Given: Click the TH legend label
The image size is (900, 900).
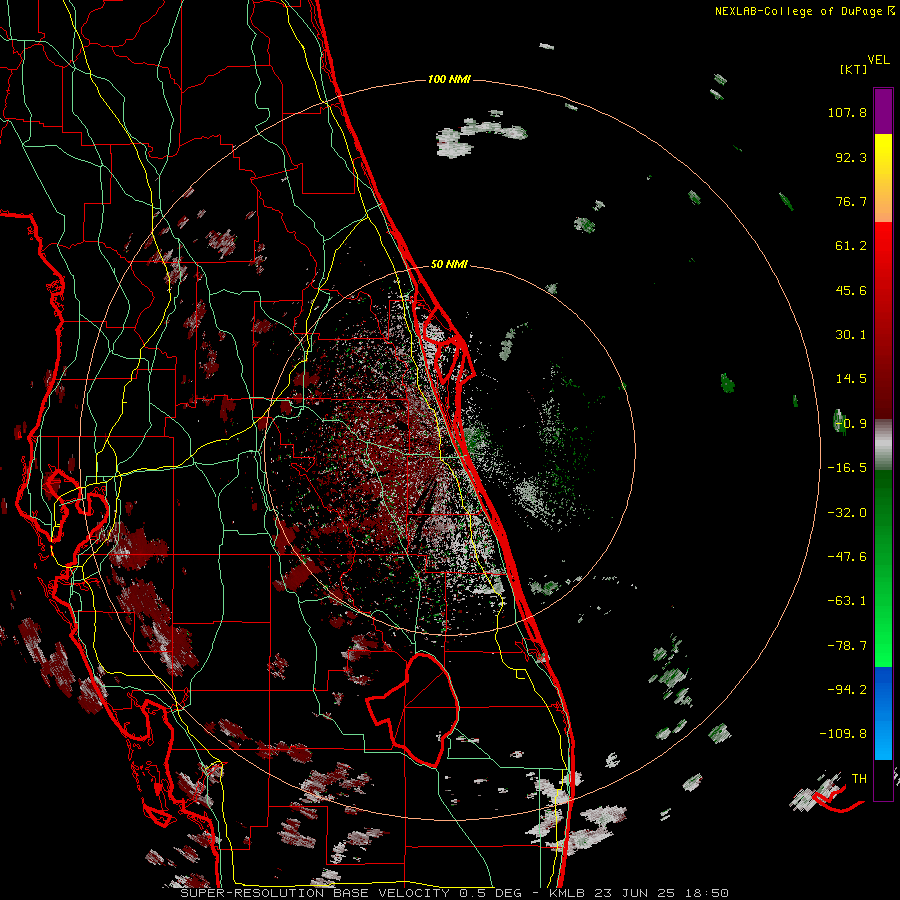Looking at the screenshot, I should coord(859,779).
